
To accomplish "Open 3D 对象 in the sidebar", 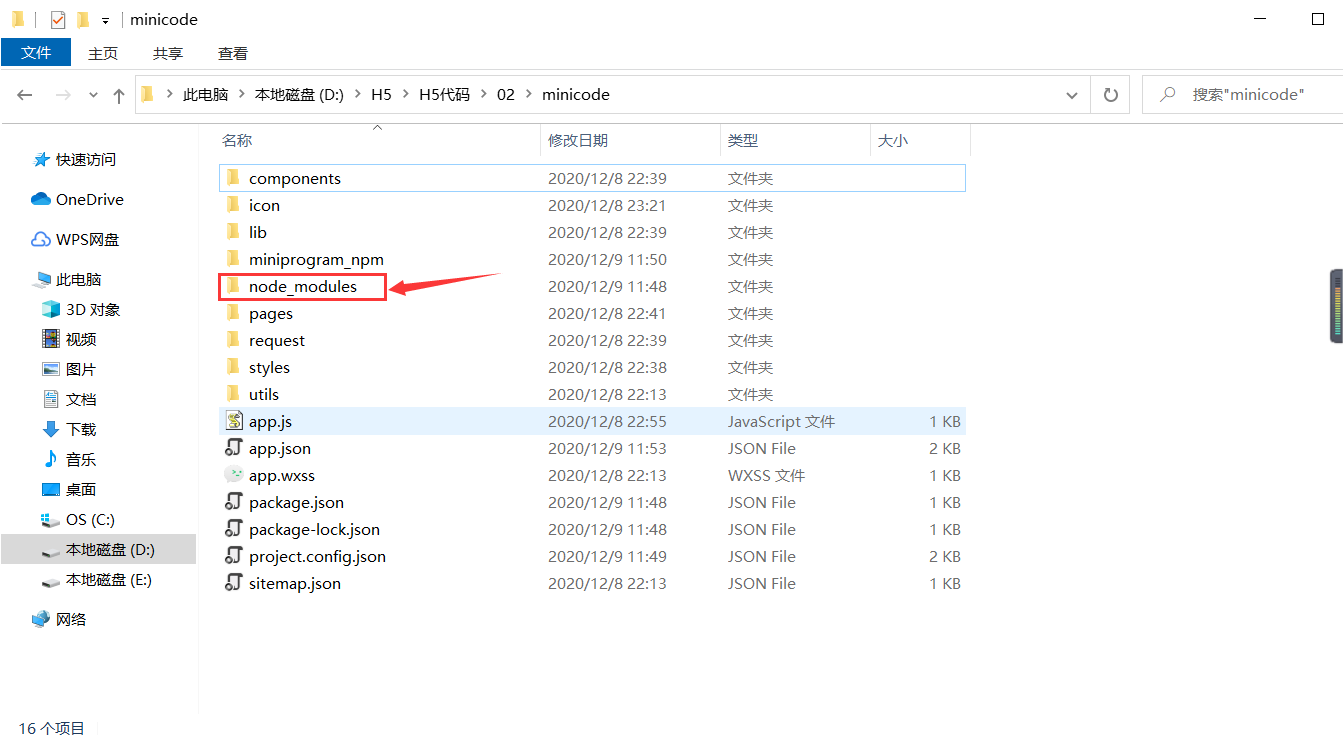I will (x=81, y=309).
